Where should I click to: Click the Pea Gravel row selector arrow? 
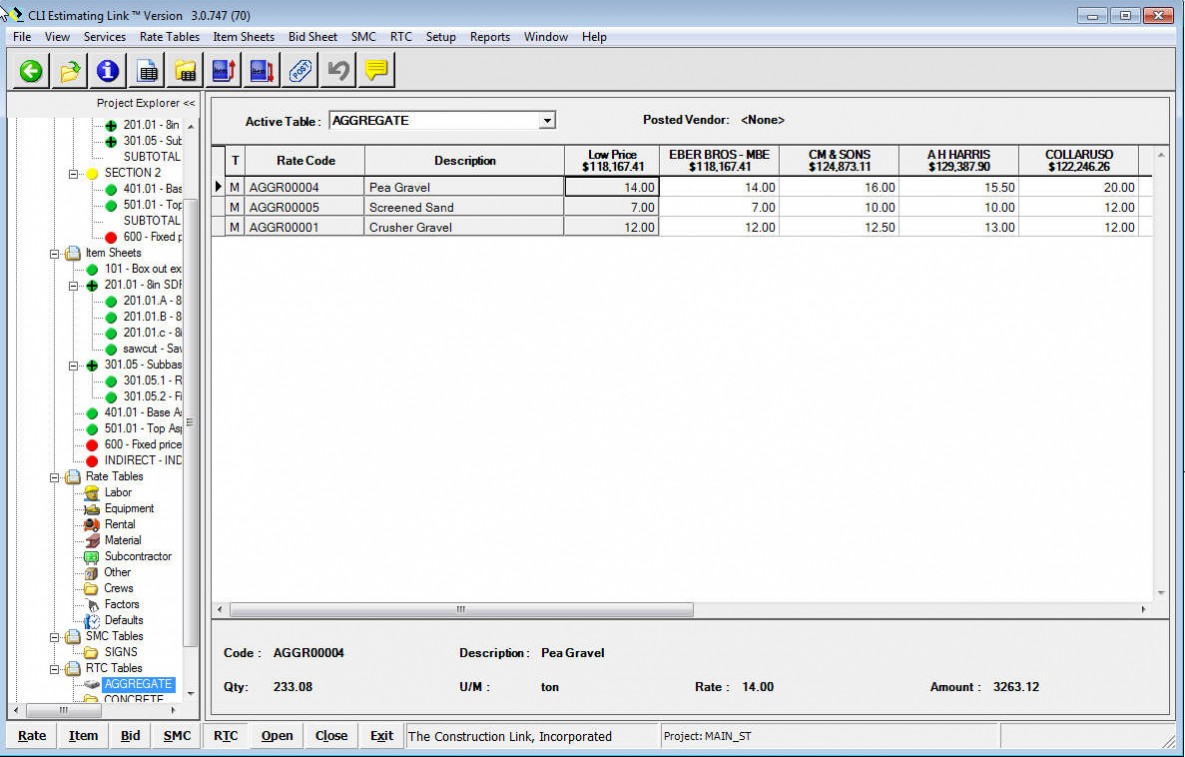pos(218,187)
